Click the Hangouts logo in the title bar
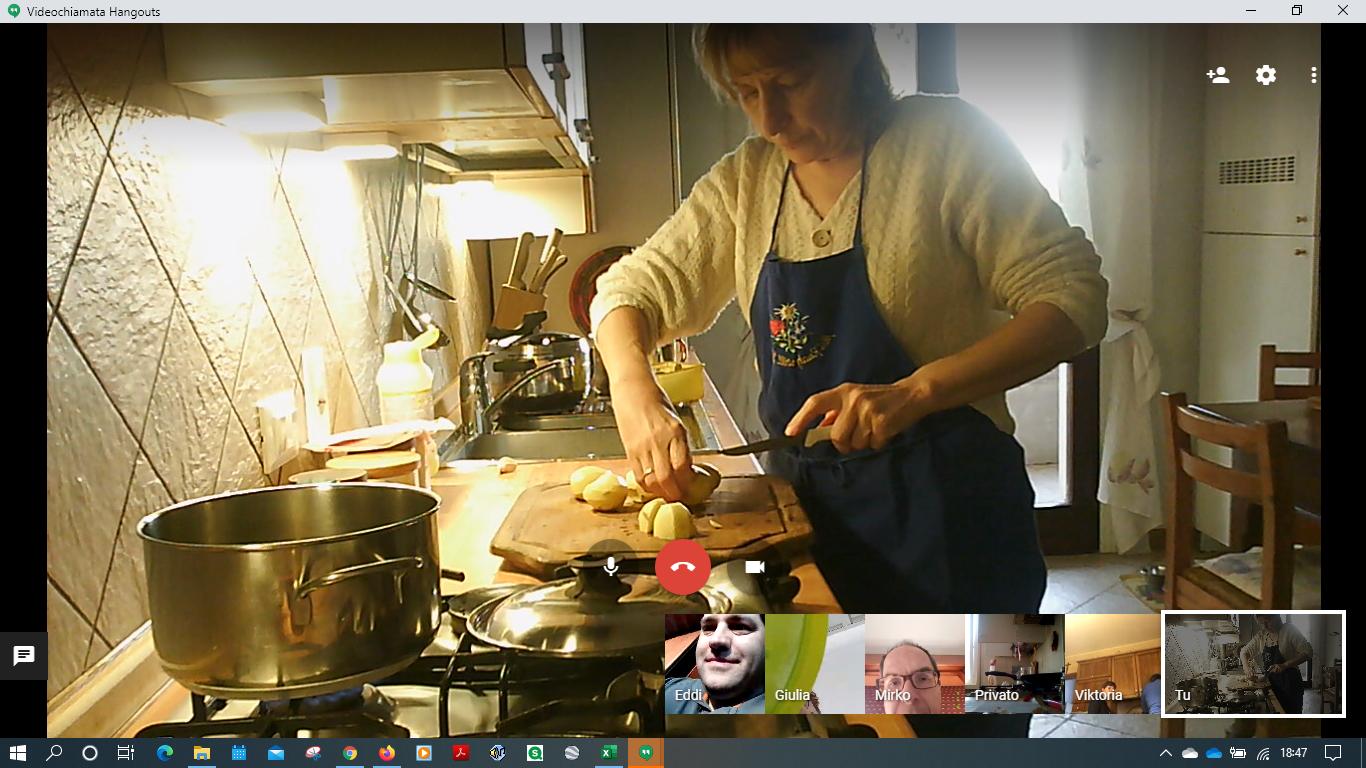Screen dimensions: 1366x768 pyautogui.click(x=14, y=11)
